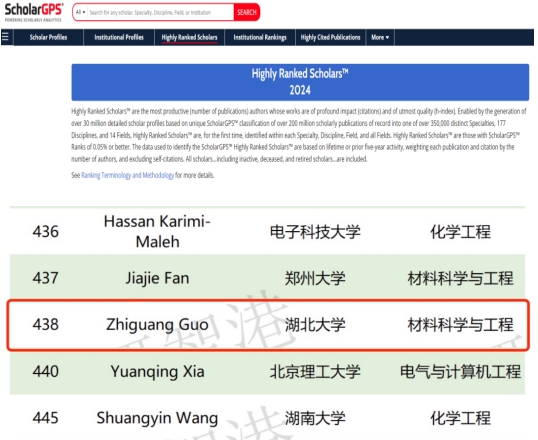Open the hamburger menu icon
This screenshot has width=538, height=440.
(x=5, y=37)
